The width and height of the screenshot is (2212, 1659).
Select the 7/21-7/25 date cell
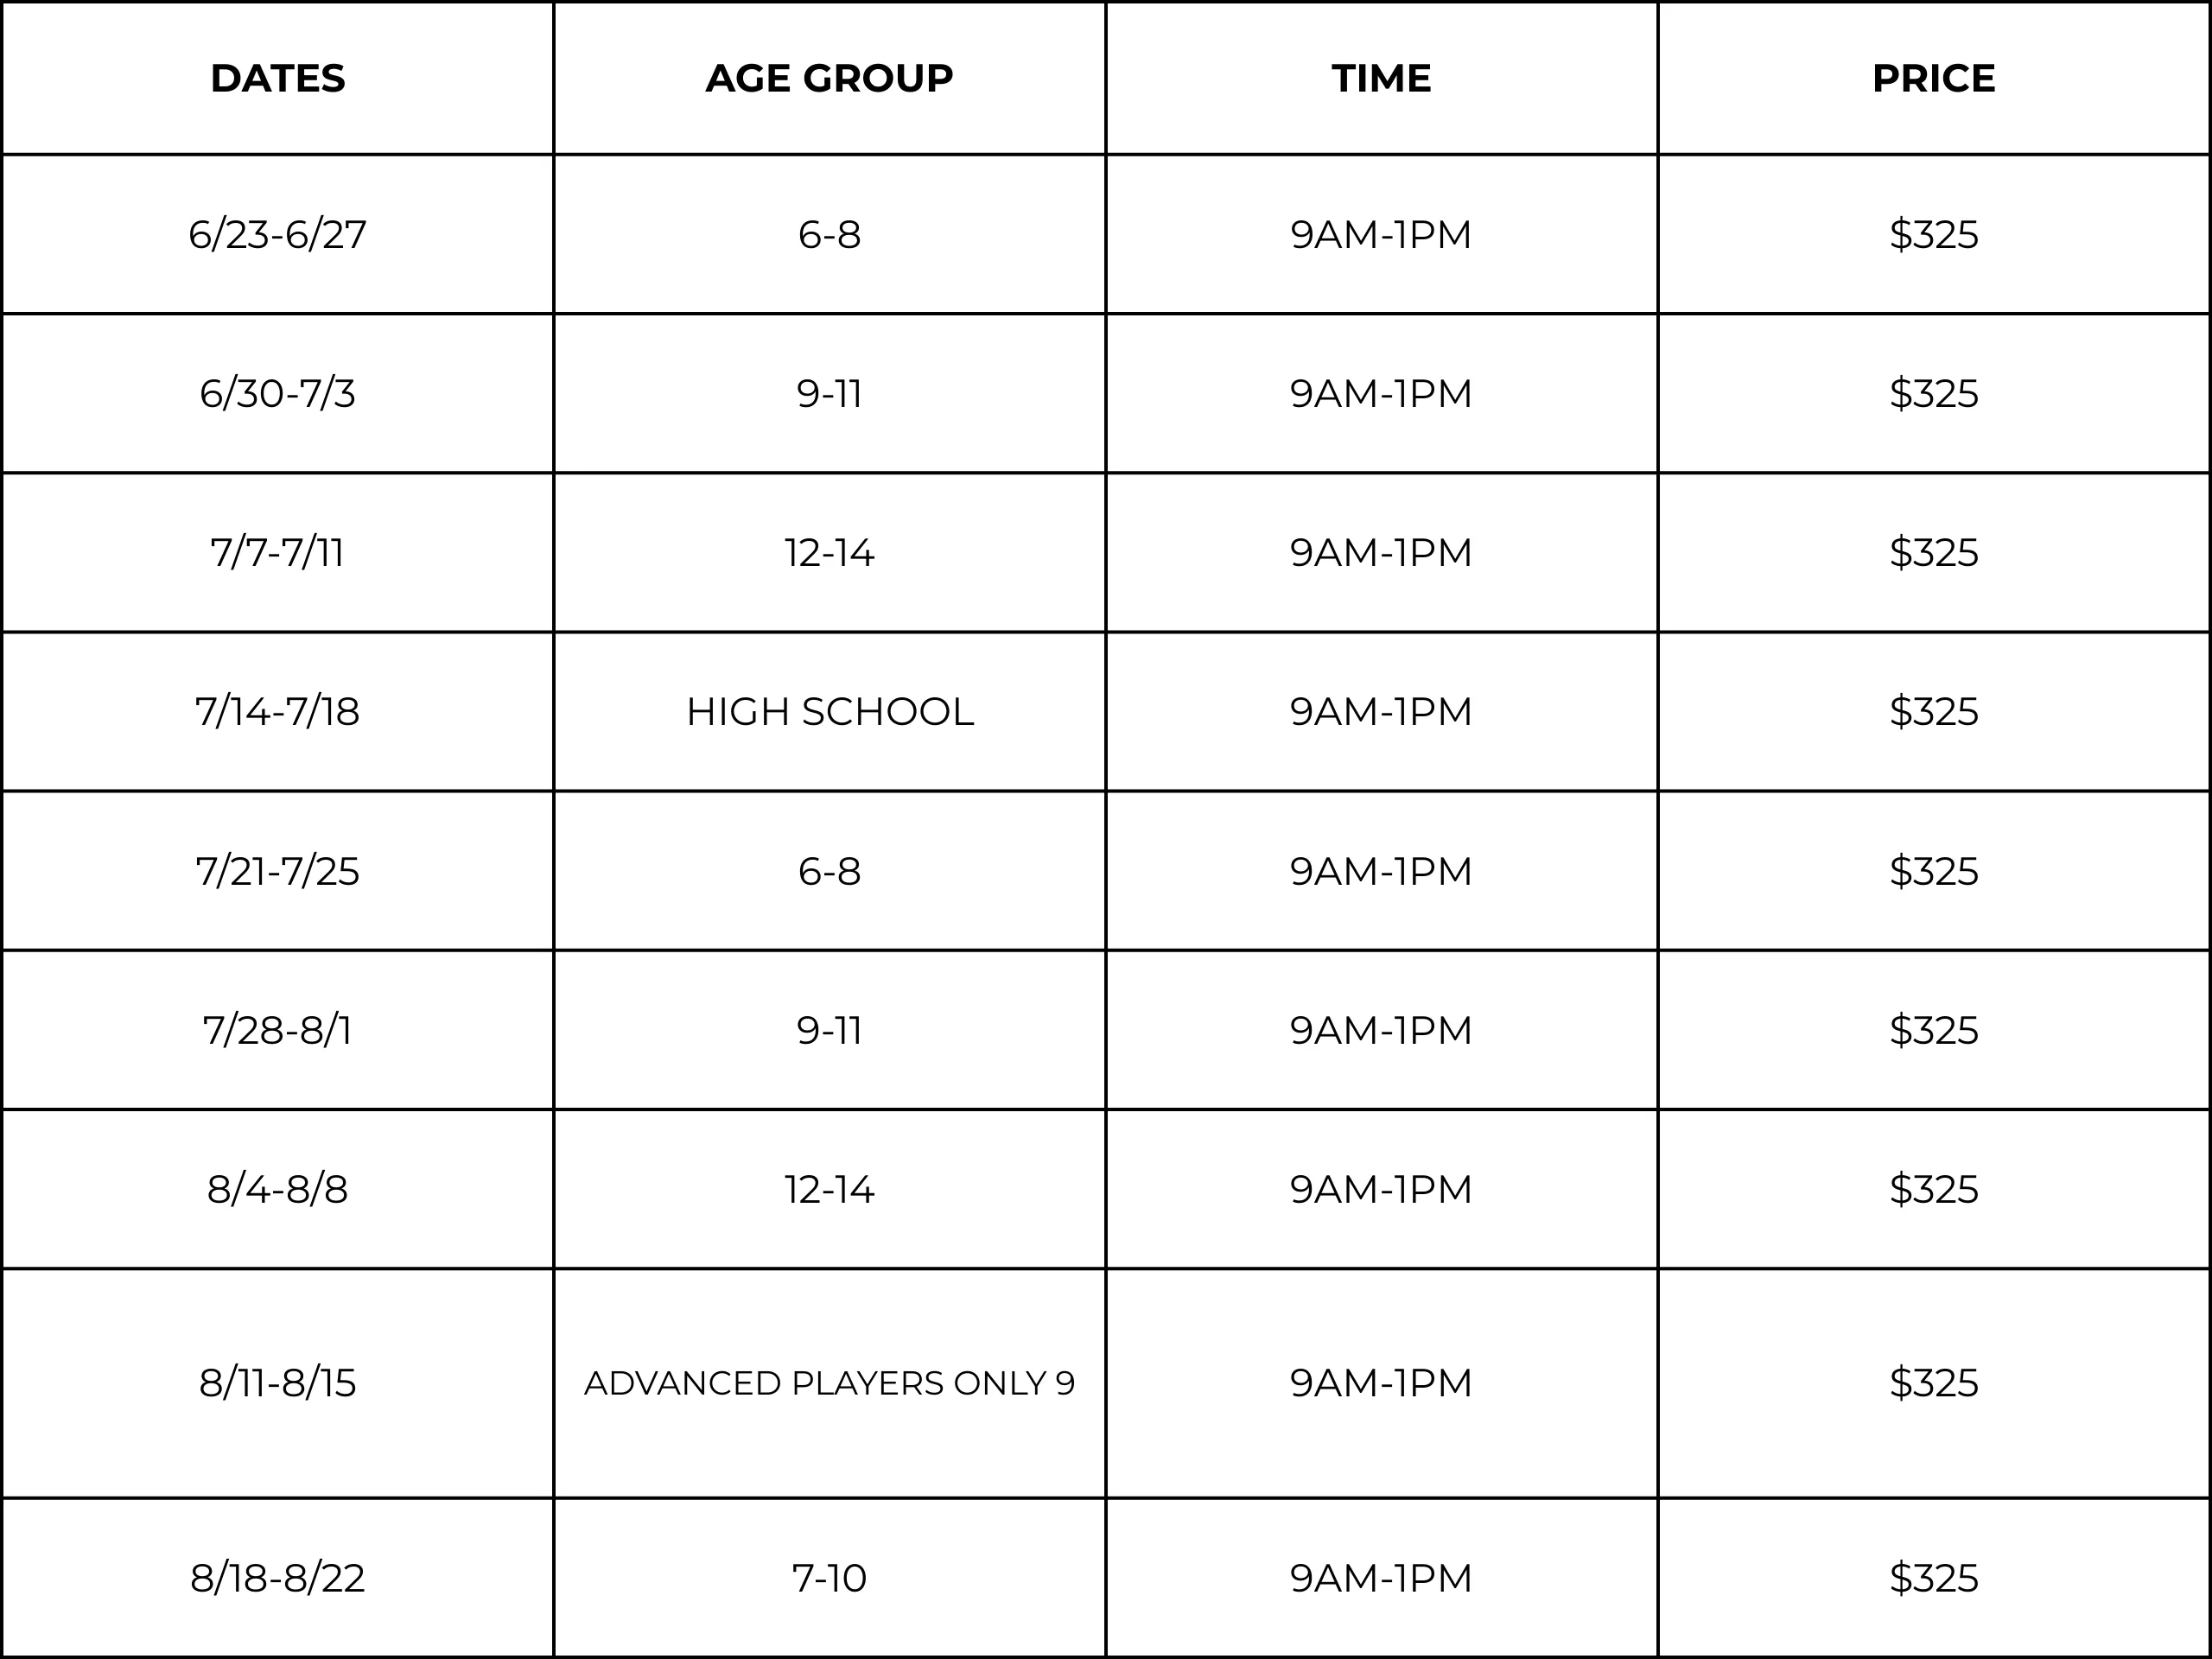point(277,871)
